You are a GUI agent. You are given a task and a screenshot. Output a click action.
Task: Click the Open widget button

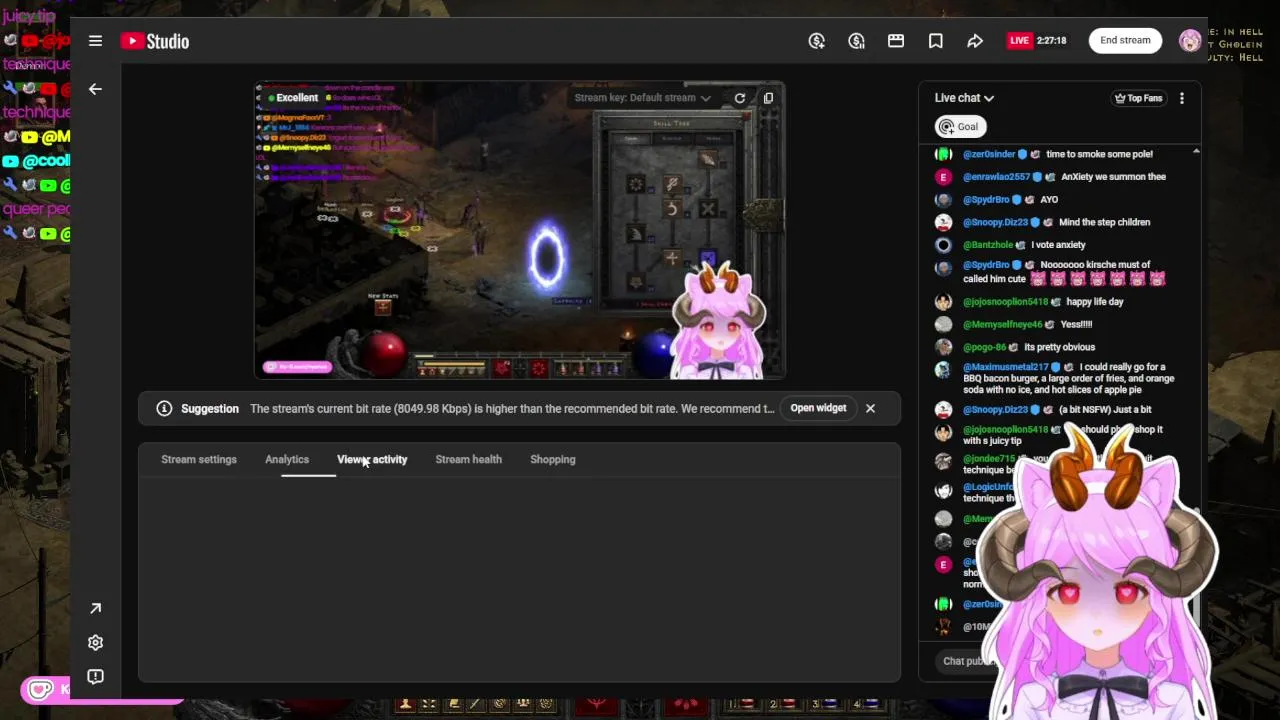click(818, 408)
